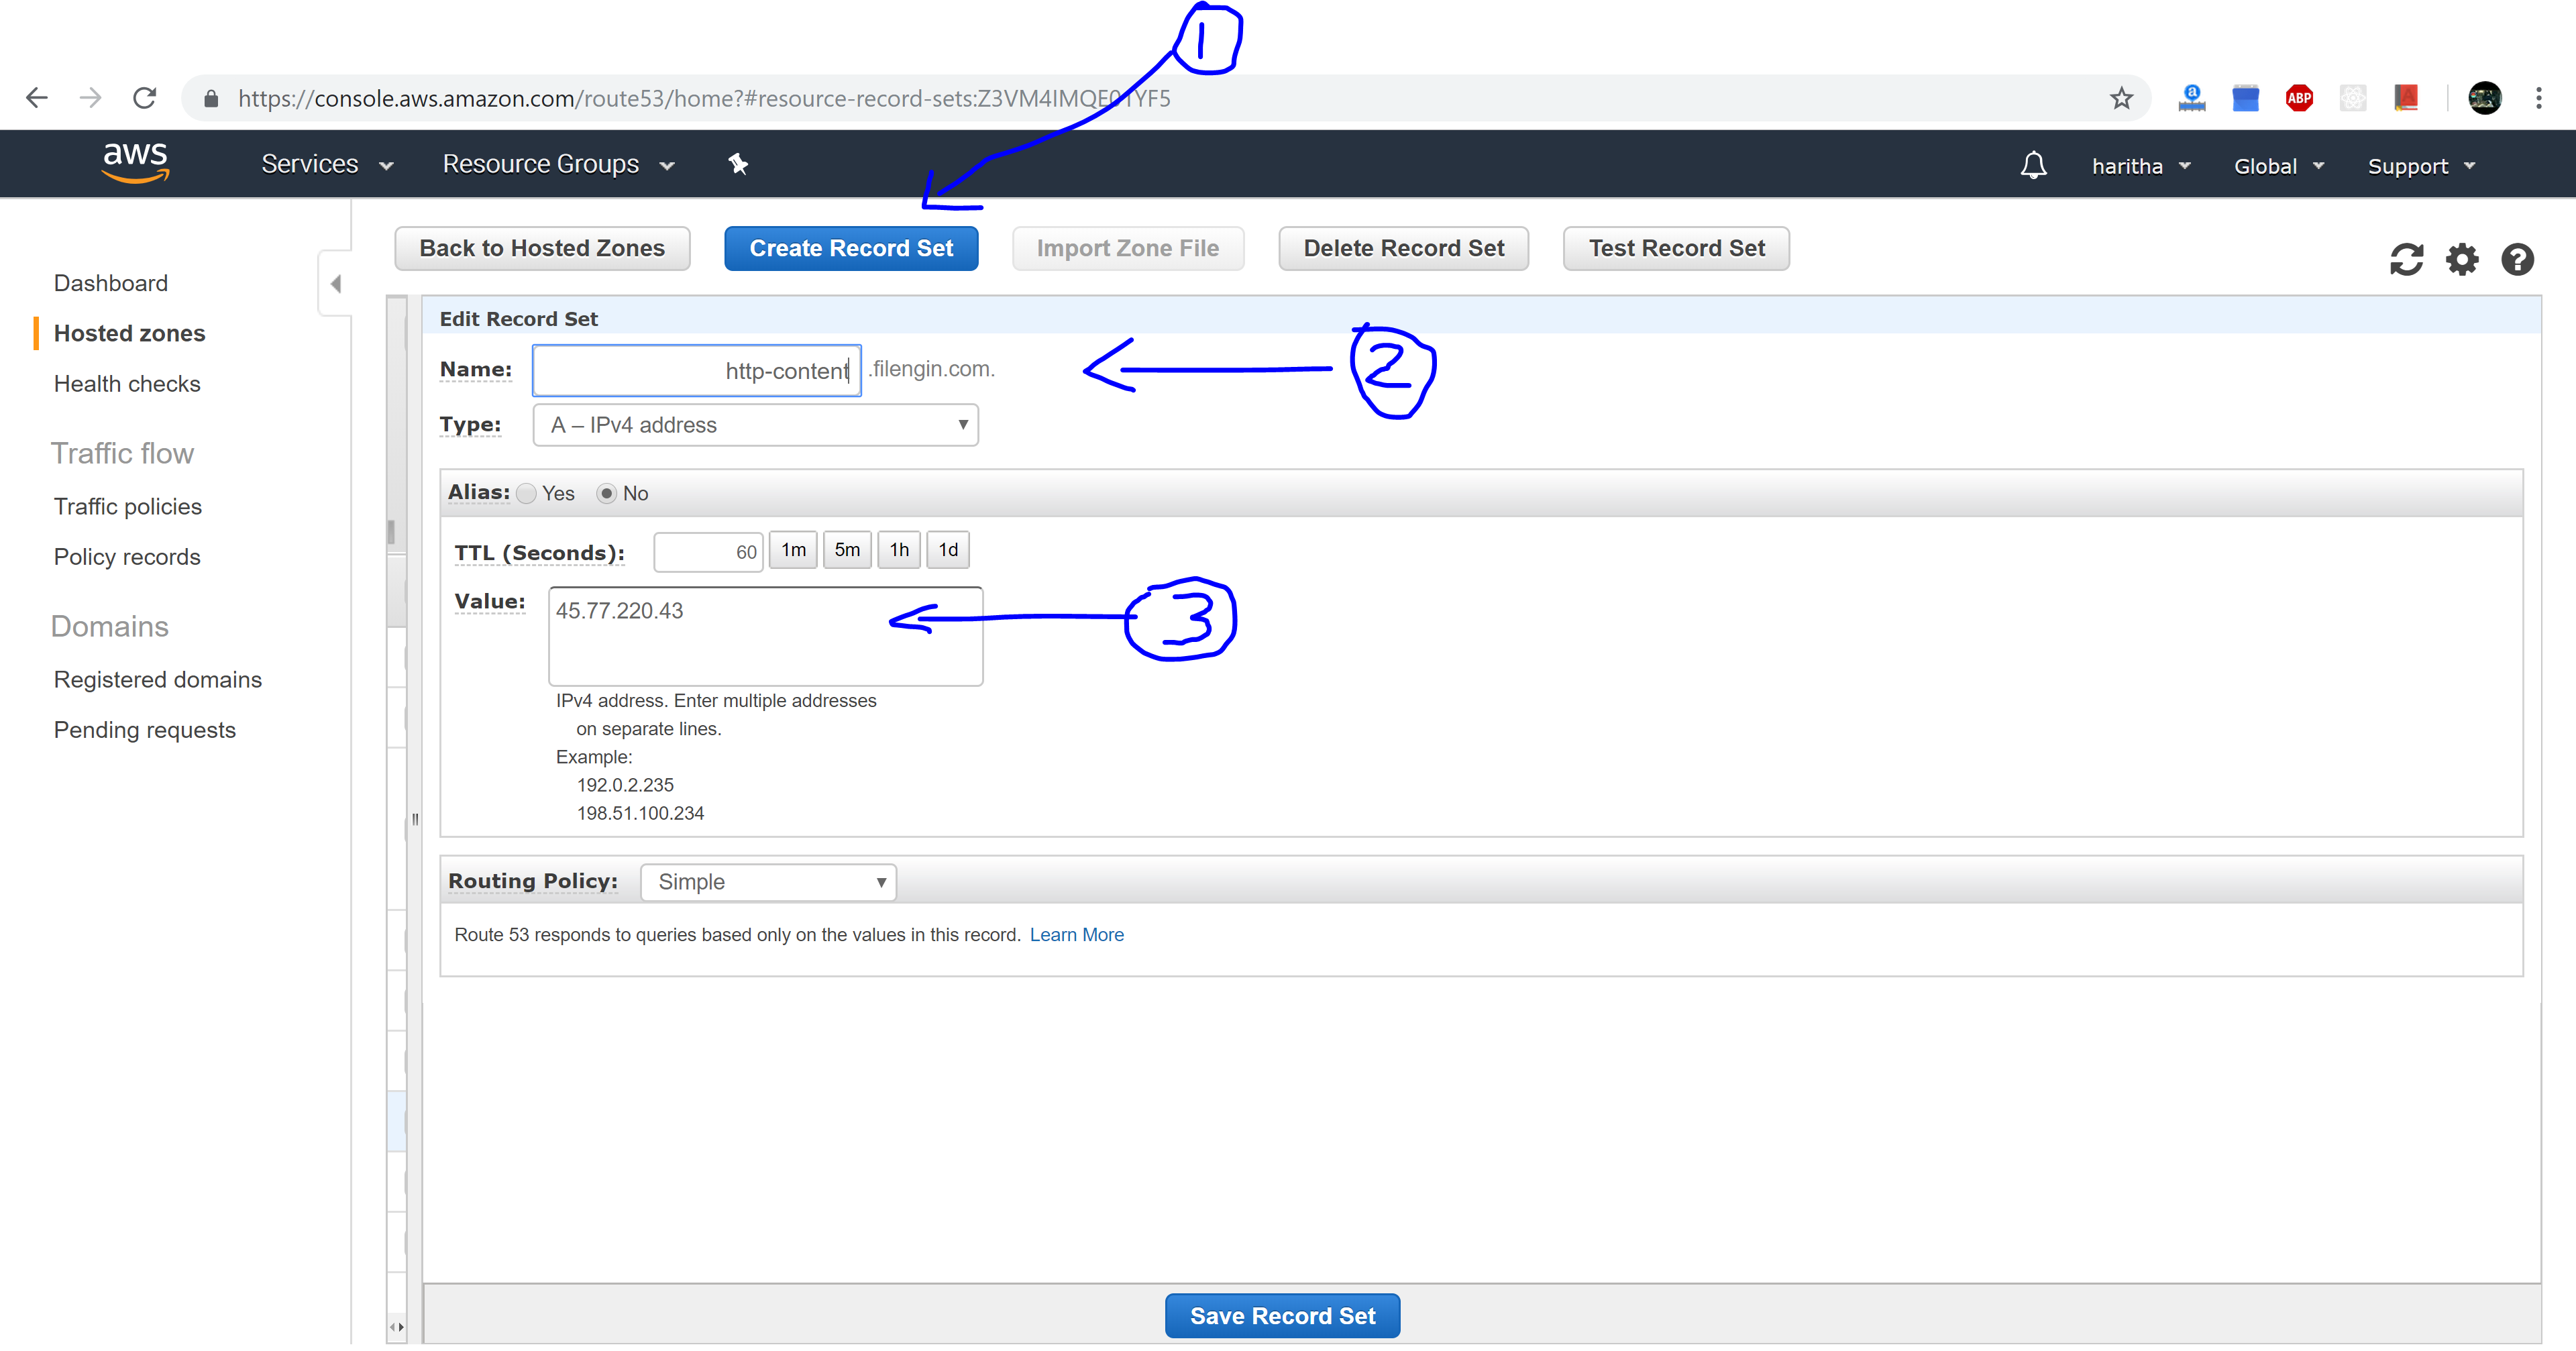Open the Amazon assistant extension icon

2191,98
